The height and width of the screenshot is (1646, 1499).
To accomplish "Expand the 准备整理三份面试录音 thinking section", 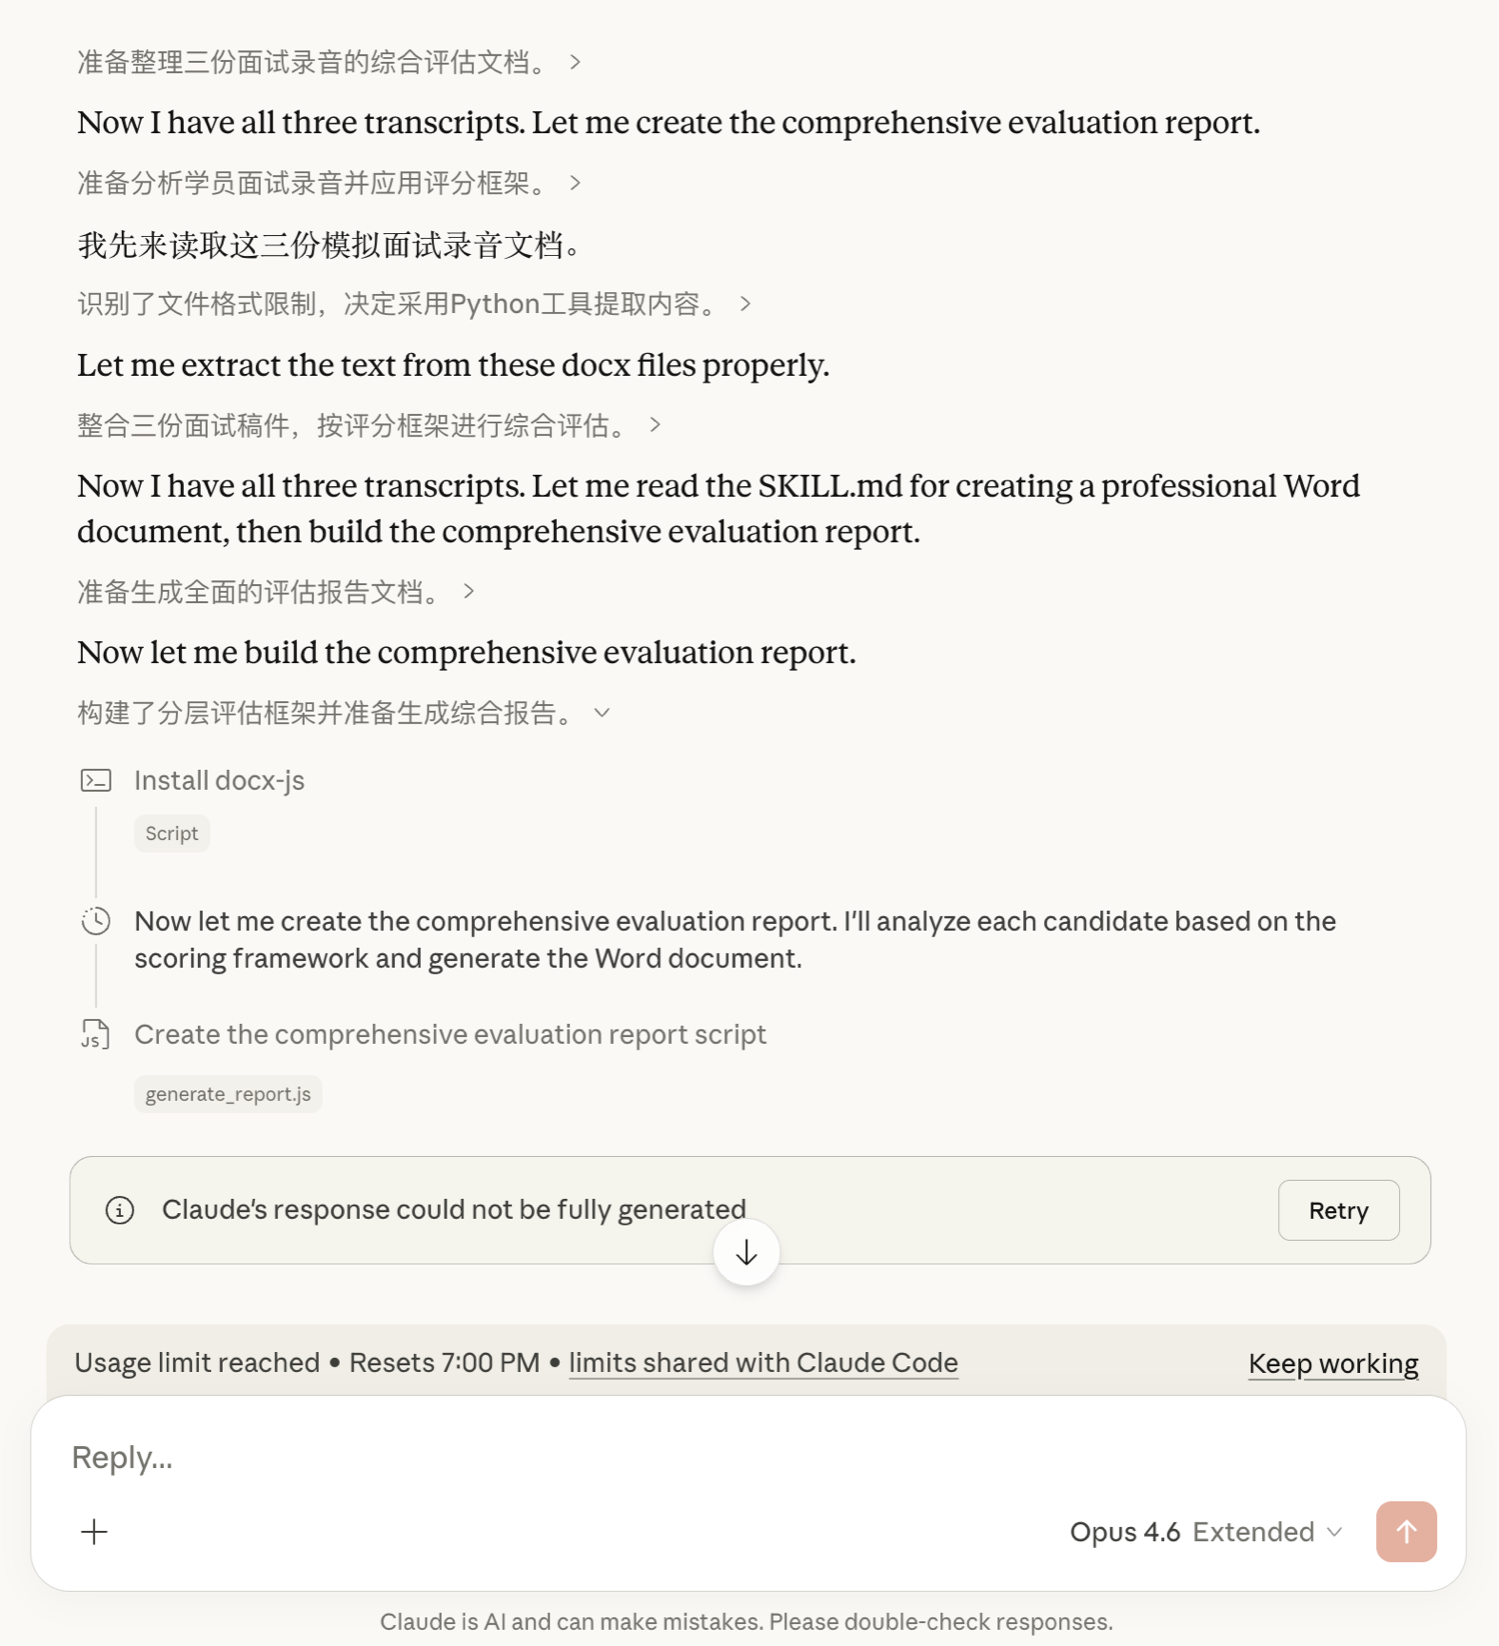I will (x=575, y=62).
